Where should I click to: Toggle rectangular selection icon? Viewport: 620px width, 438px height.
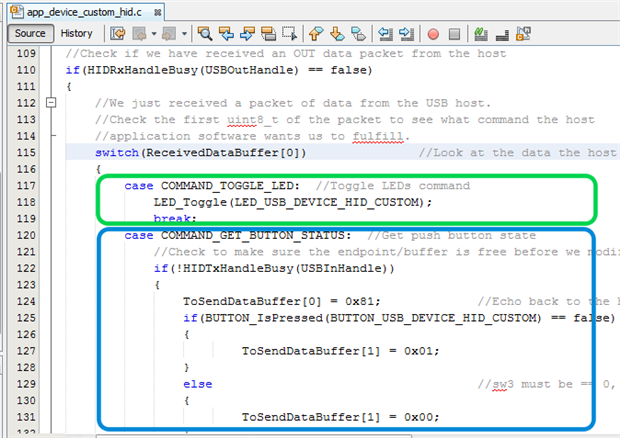pos(290,34)
